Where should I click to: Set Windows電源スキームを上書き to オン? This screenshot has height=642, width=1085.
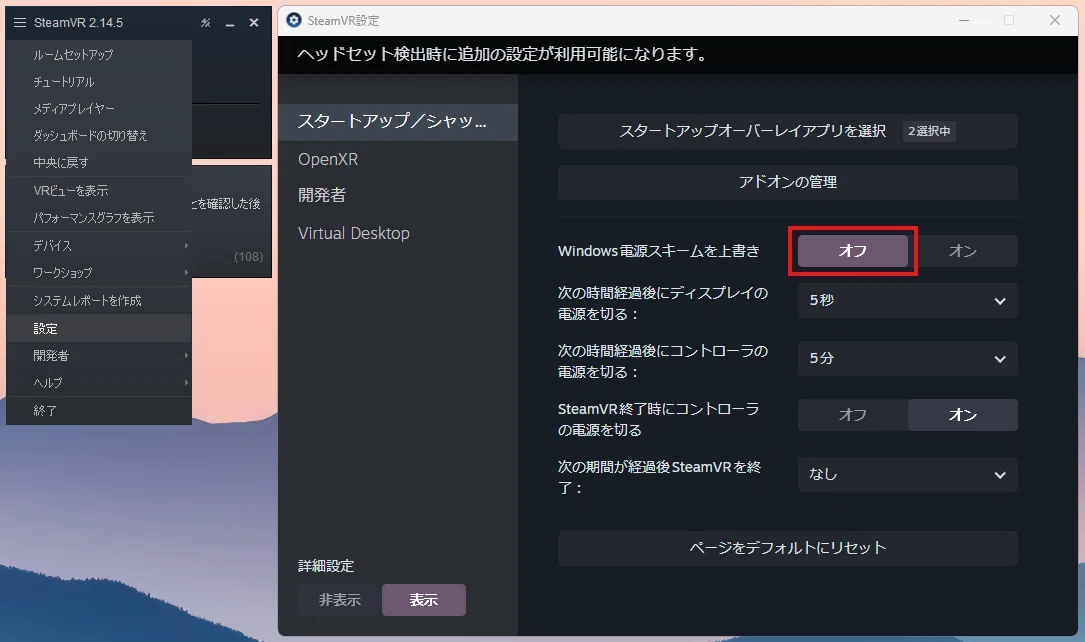(963, 250)
